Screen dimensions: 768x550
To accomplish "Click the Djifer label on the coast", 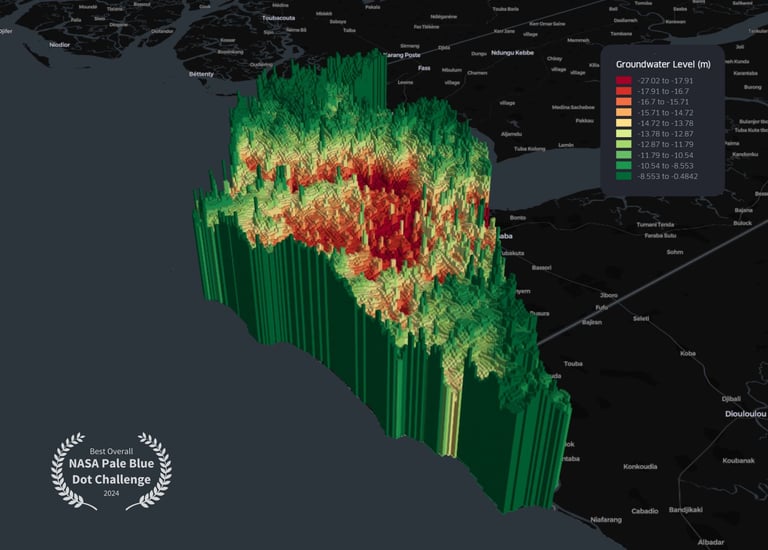I will point(6,31).
